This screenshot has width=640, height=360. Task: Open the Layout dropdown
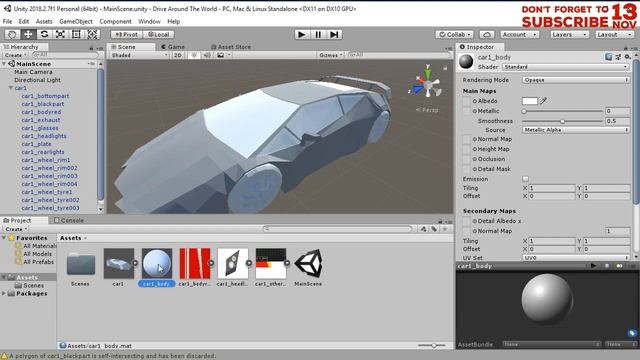614,35
